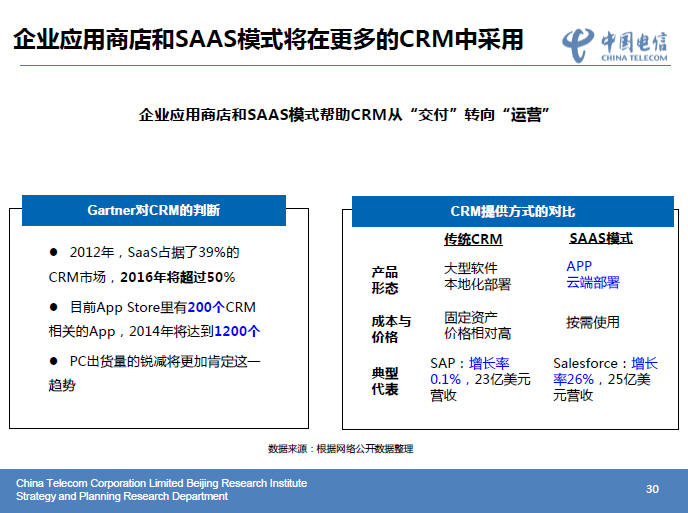This screenshot has height=513, width=688.
Task: Select the 成本与价格 row label
Action: coord(391,329)
